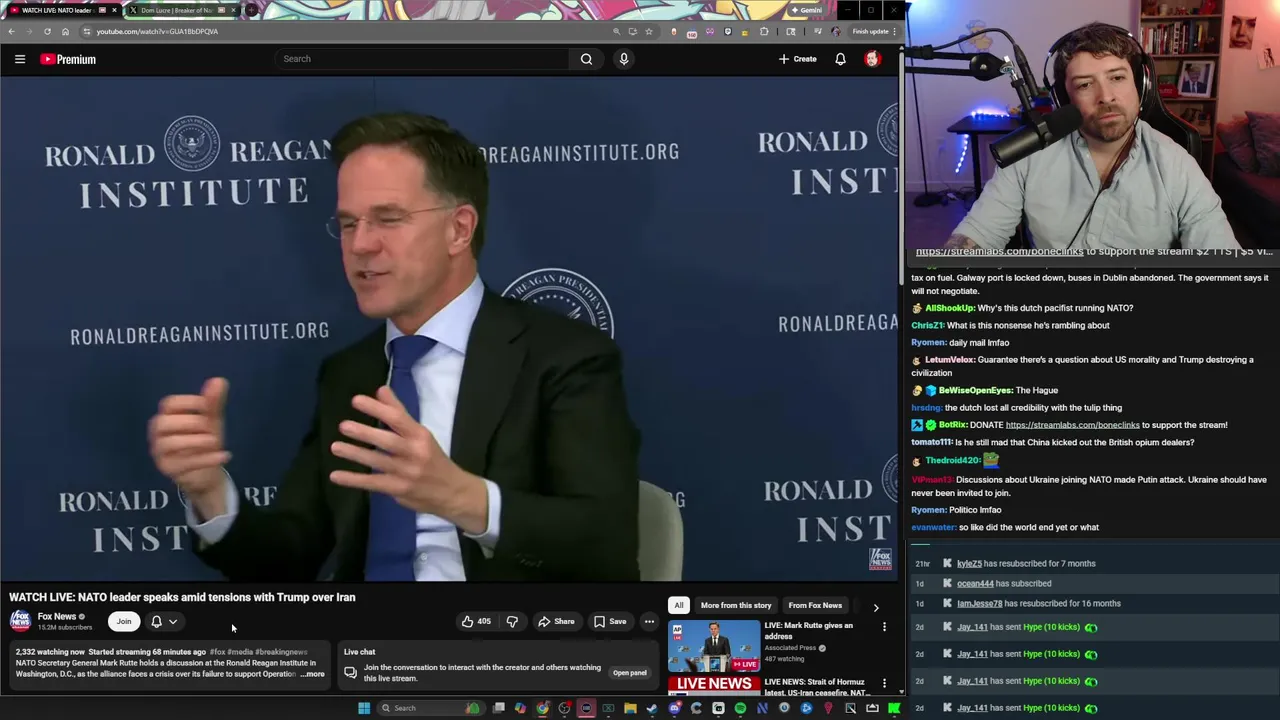
Task: Focus the YouTube search field
Action: [x=423, y=59]
